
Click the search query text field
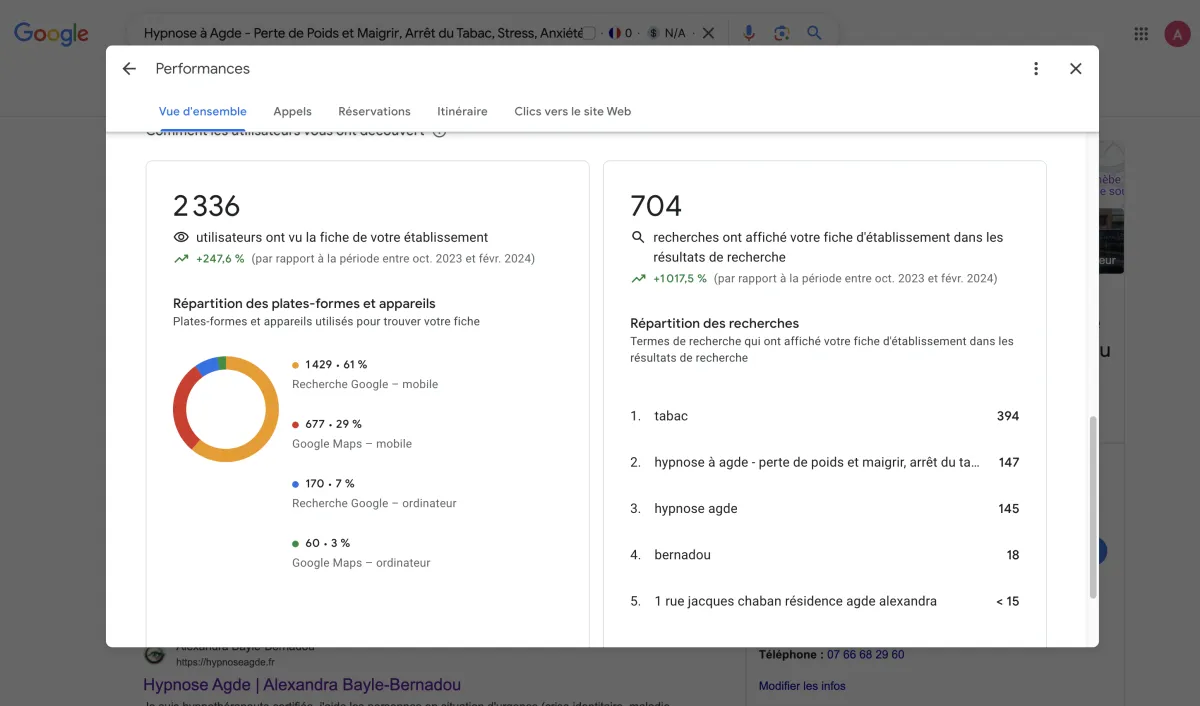(x=363, y=33)
